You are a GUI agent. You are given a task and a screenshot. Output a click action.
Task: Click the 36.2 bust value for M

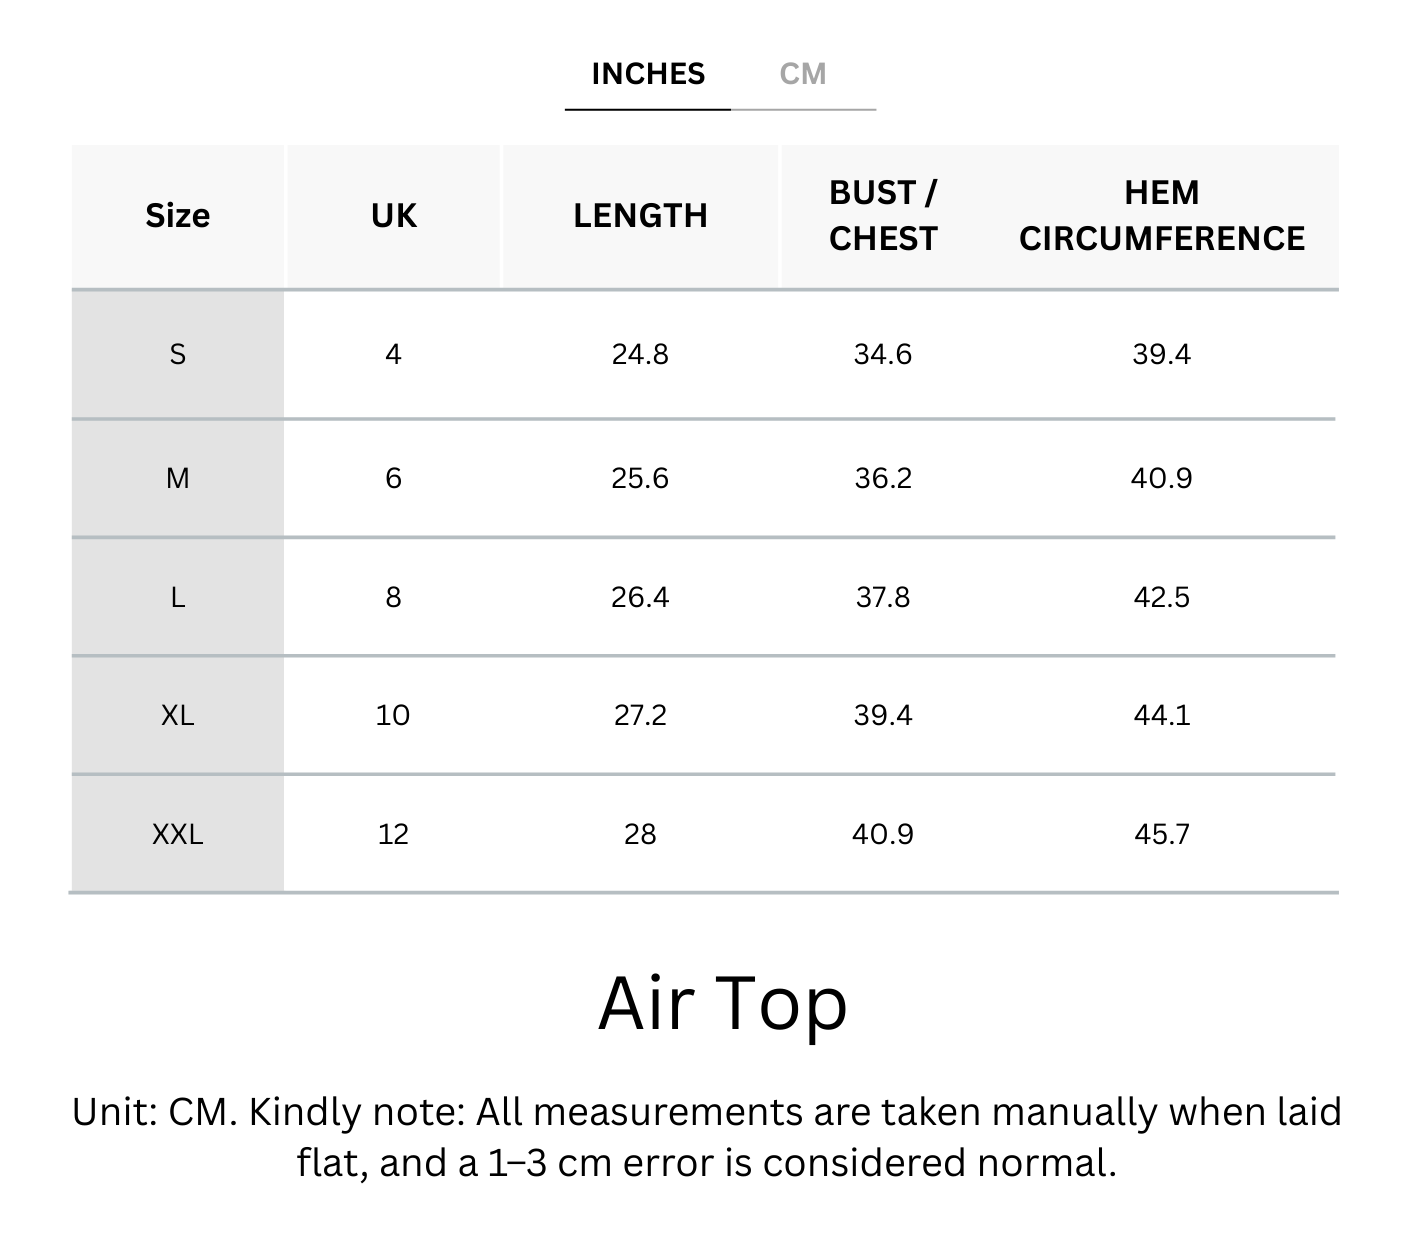point(883,479)
